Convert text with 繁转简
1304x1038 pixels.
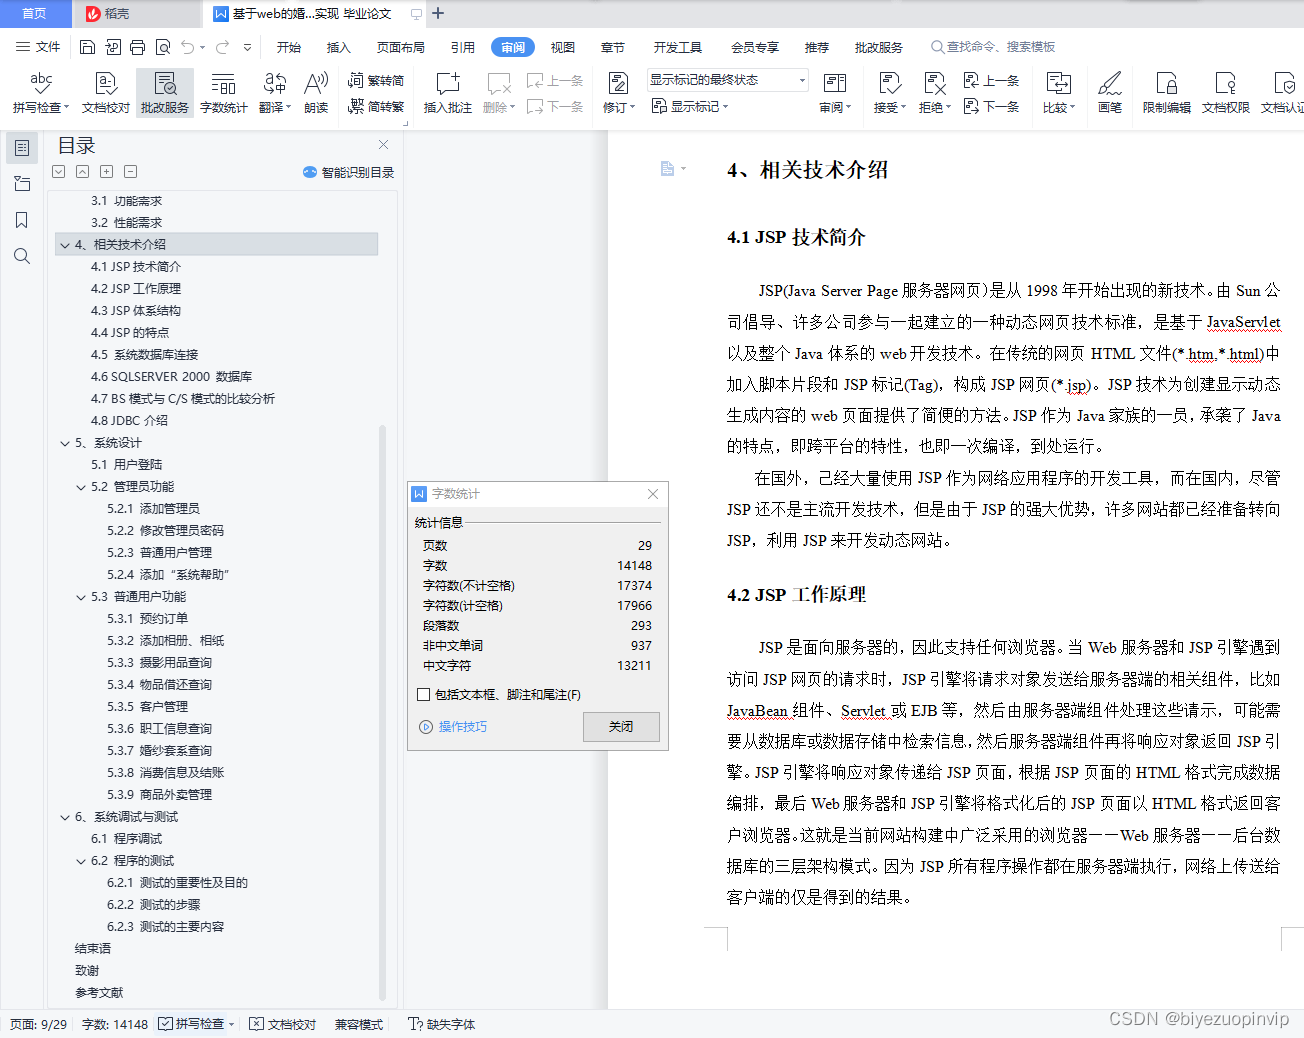click(376, 80)
